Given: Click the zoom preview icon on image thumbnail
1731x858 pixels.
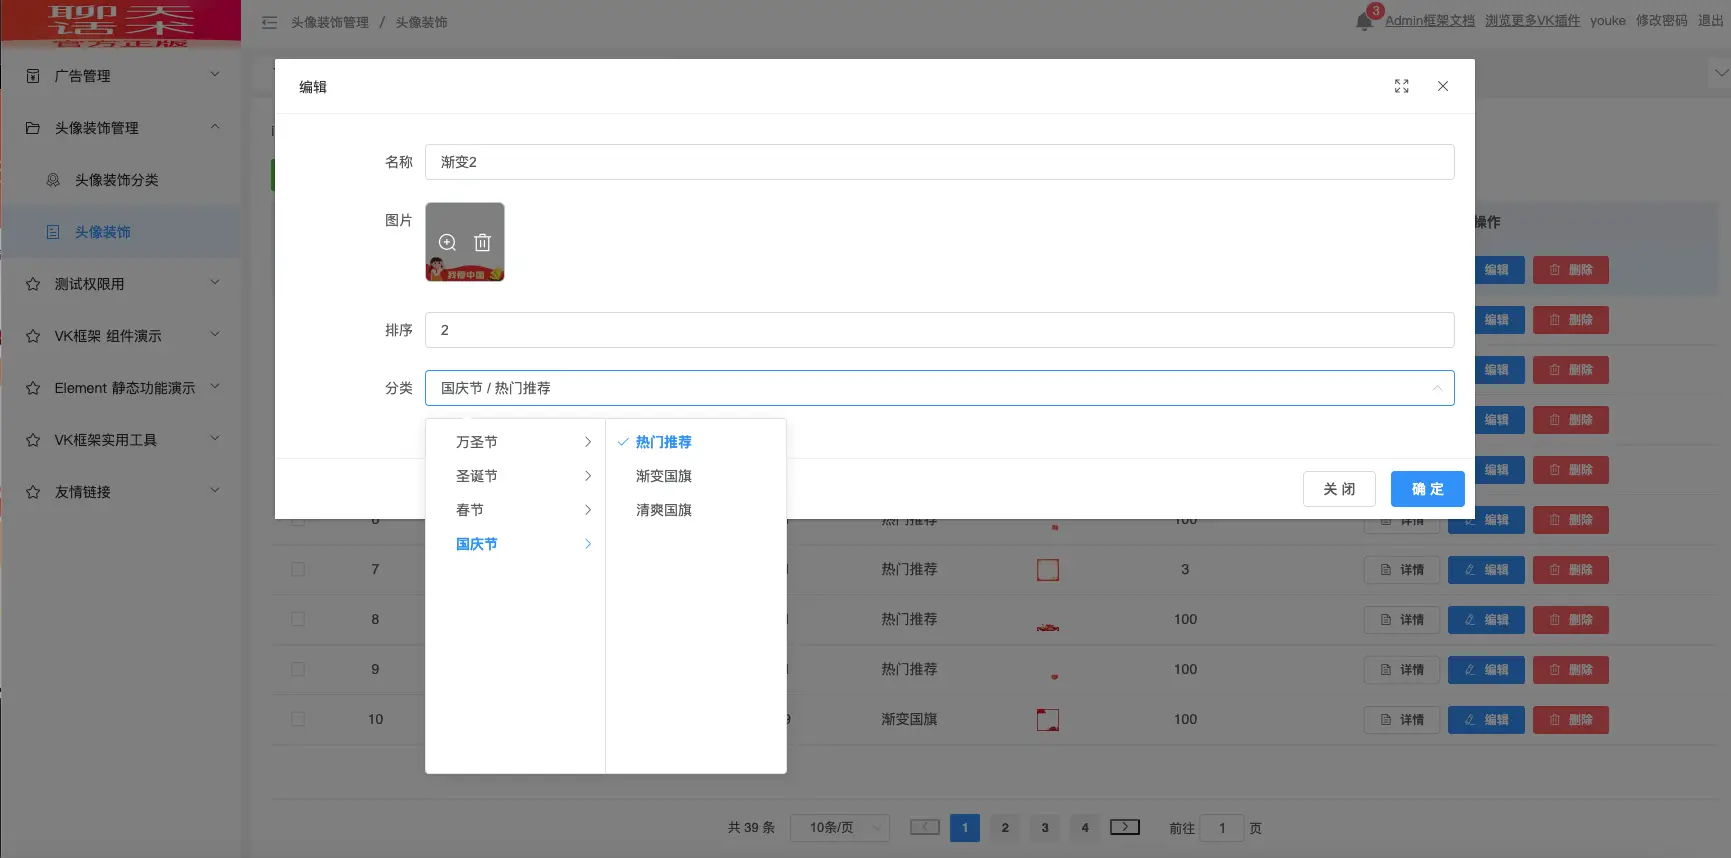Looking at the screenshot, I should pos(447,242).
